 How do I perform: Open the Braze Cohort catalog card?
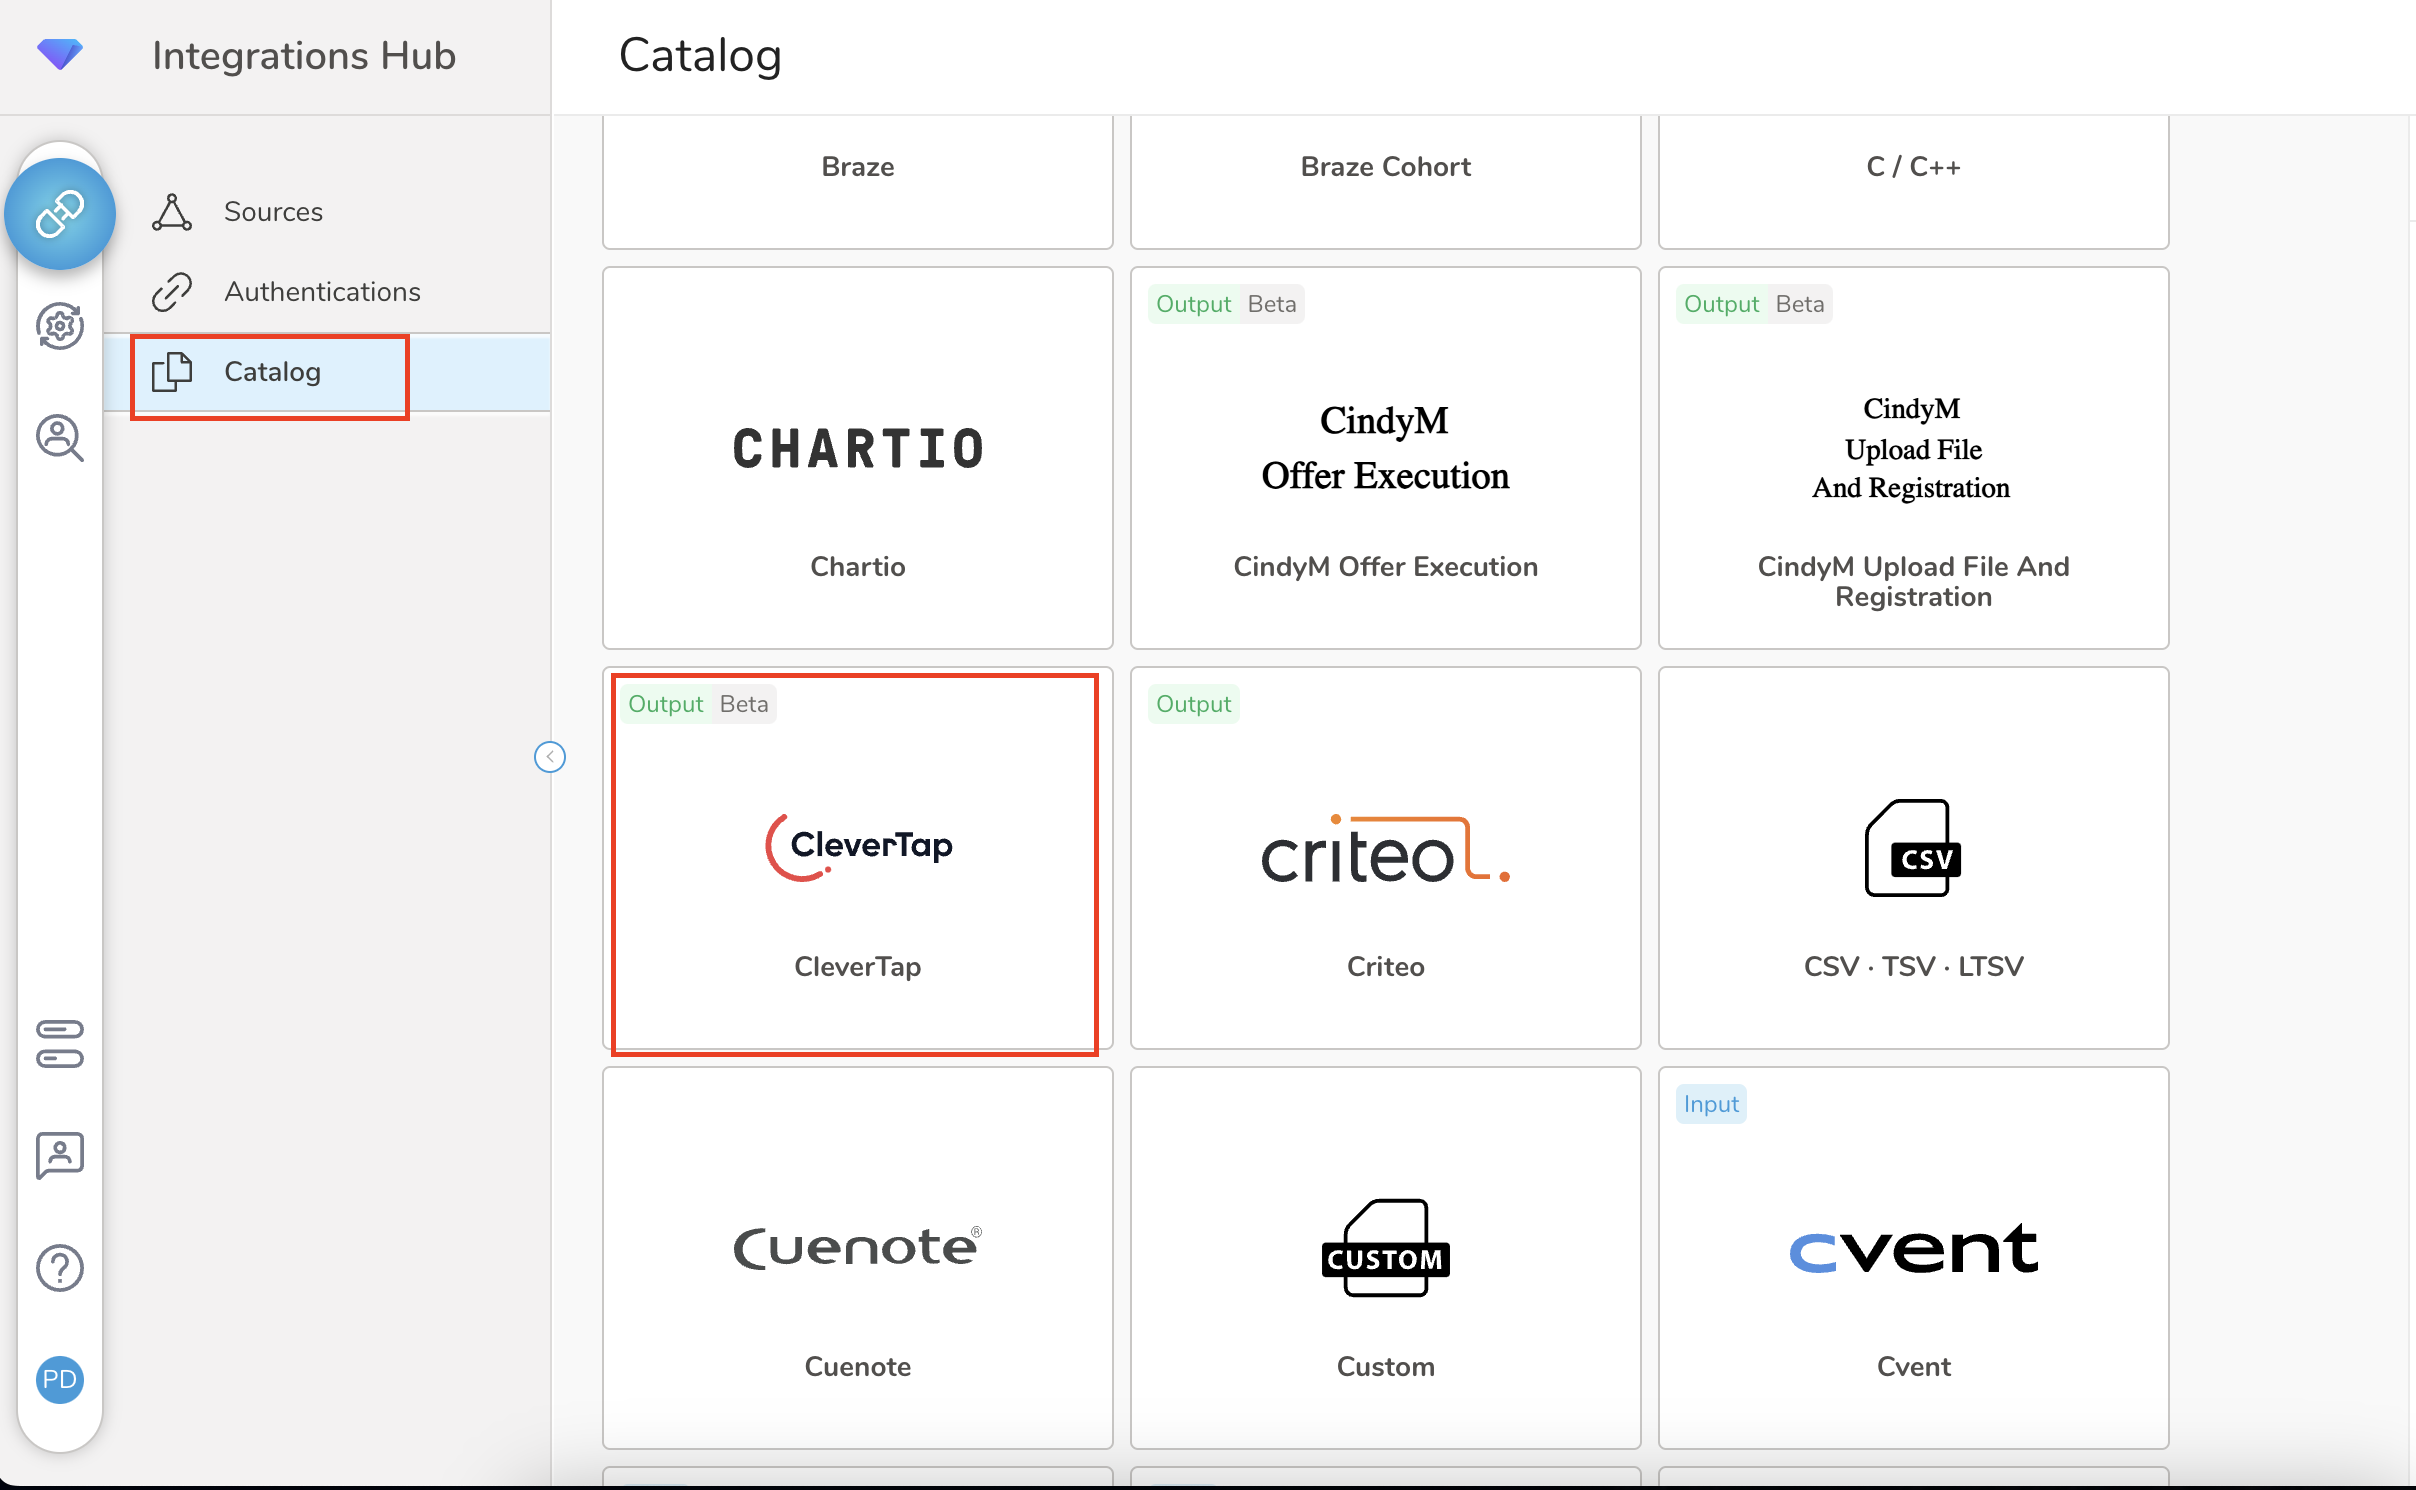[x=1386, y=181]
